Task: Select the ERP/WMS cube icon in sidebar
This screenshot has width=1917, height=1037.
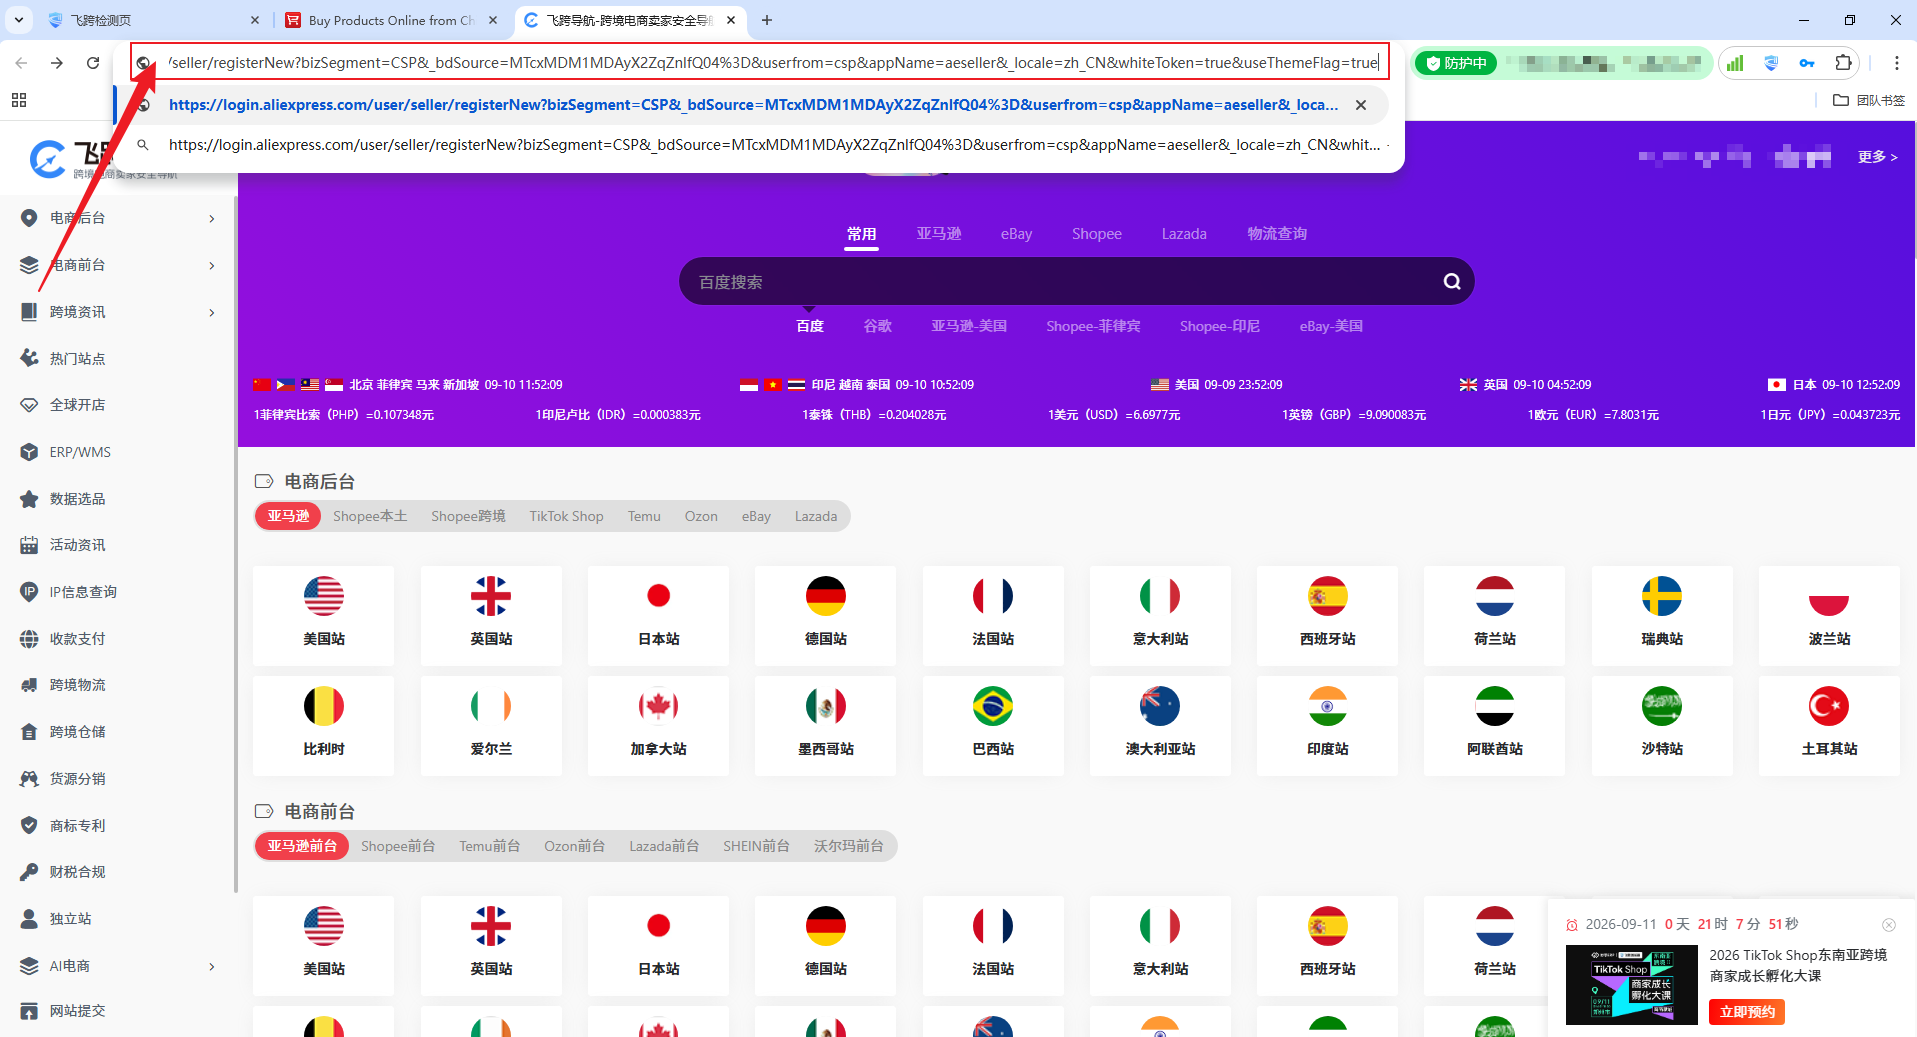Action: [x=29, y=452]
